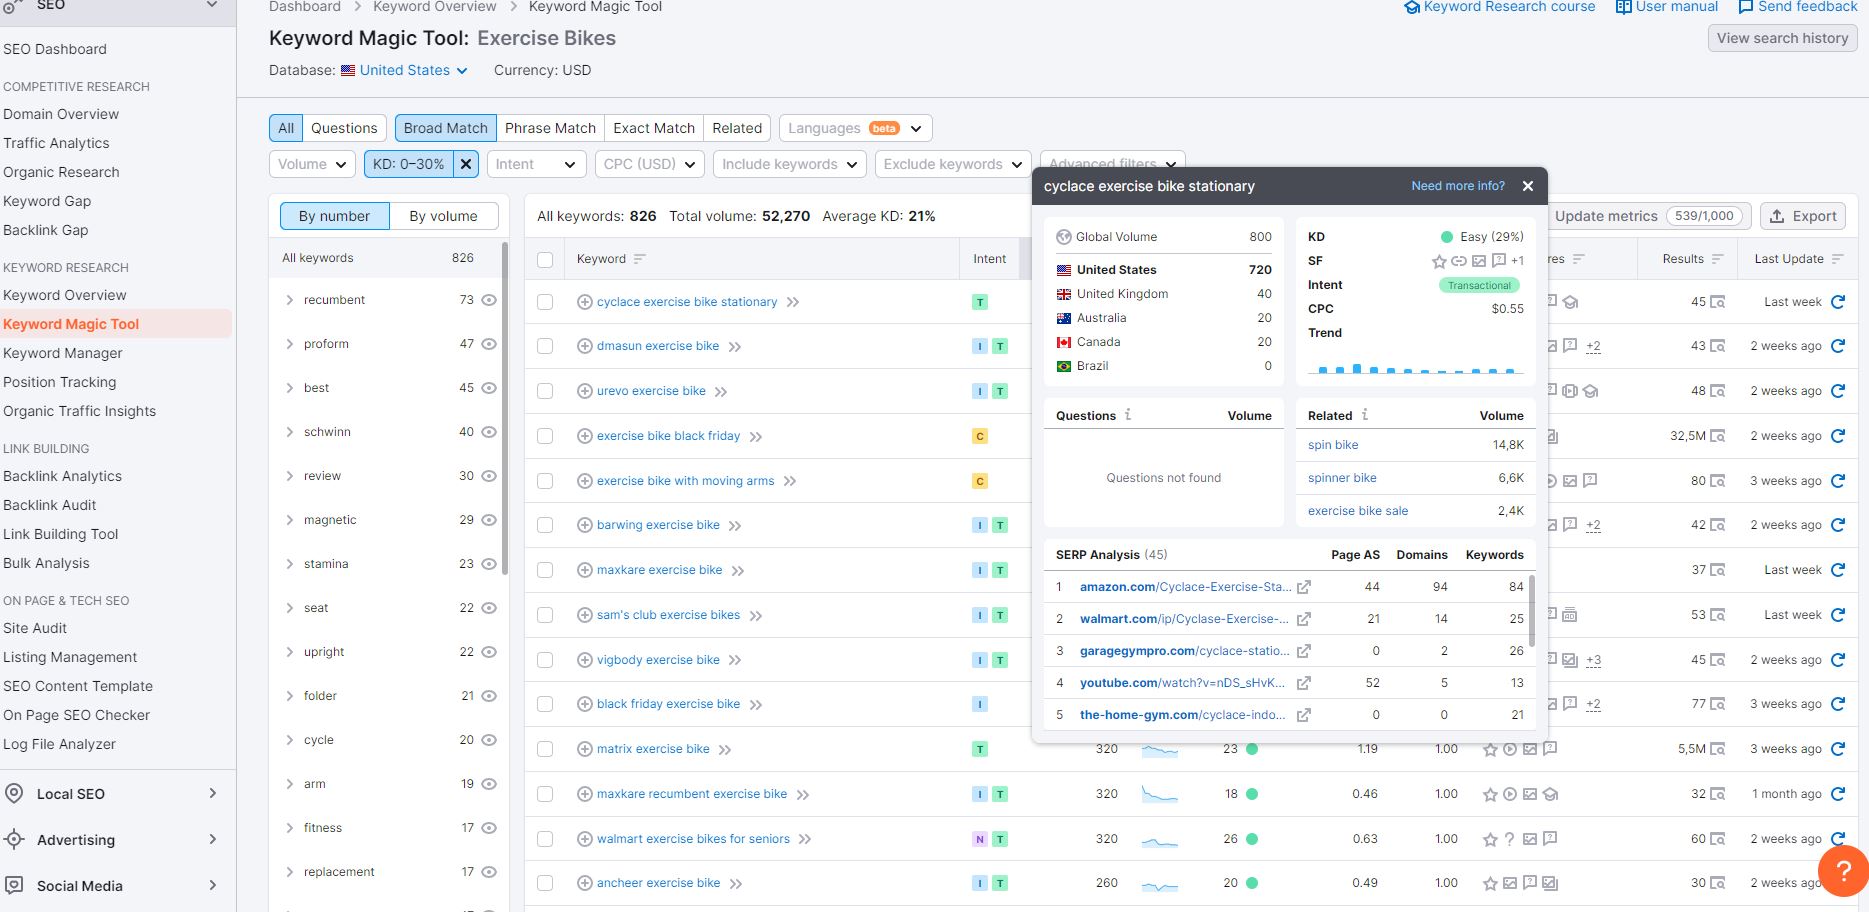The height and width of the screenshot is (912, 1869).
Task: Check the box for exercise bike black friday
Action: point(545,436)
